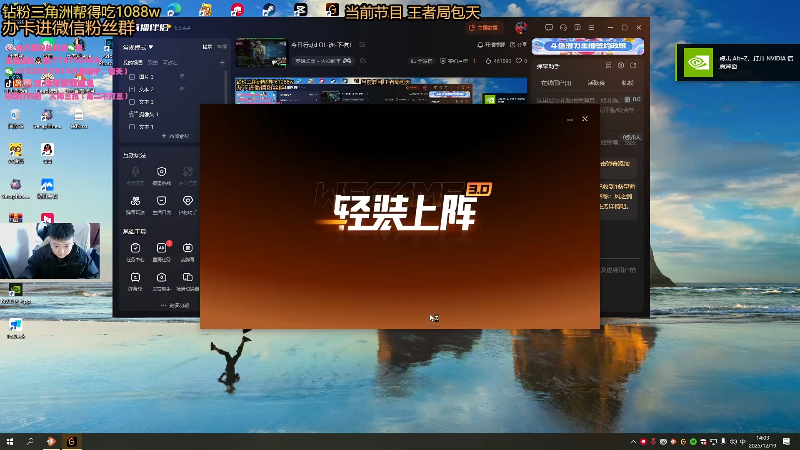This screenshot has width=800, height=450.
Task: Click the NVIDIA overlay notification
Action: click(x=738, y=62)
